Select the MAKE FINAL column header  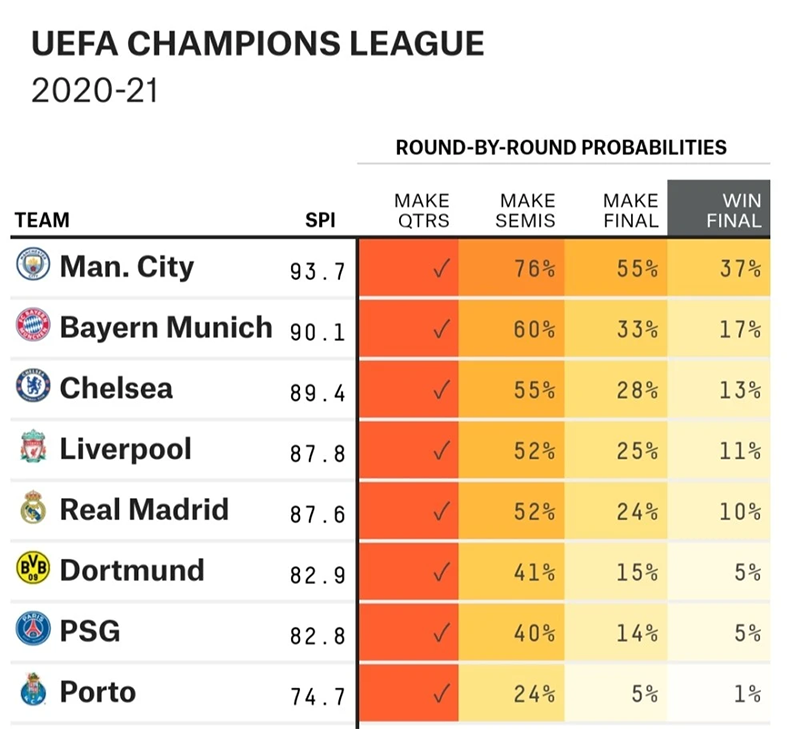(x=631, y=210)
